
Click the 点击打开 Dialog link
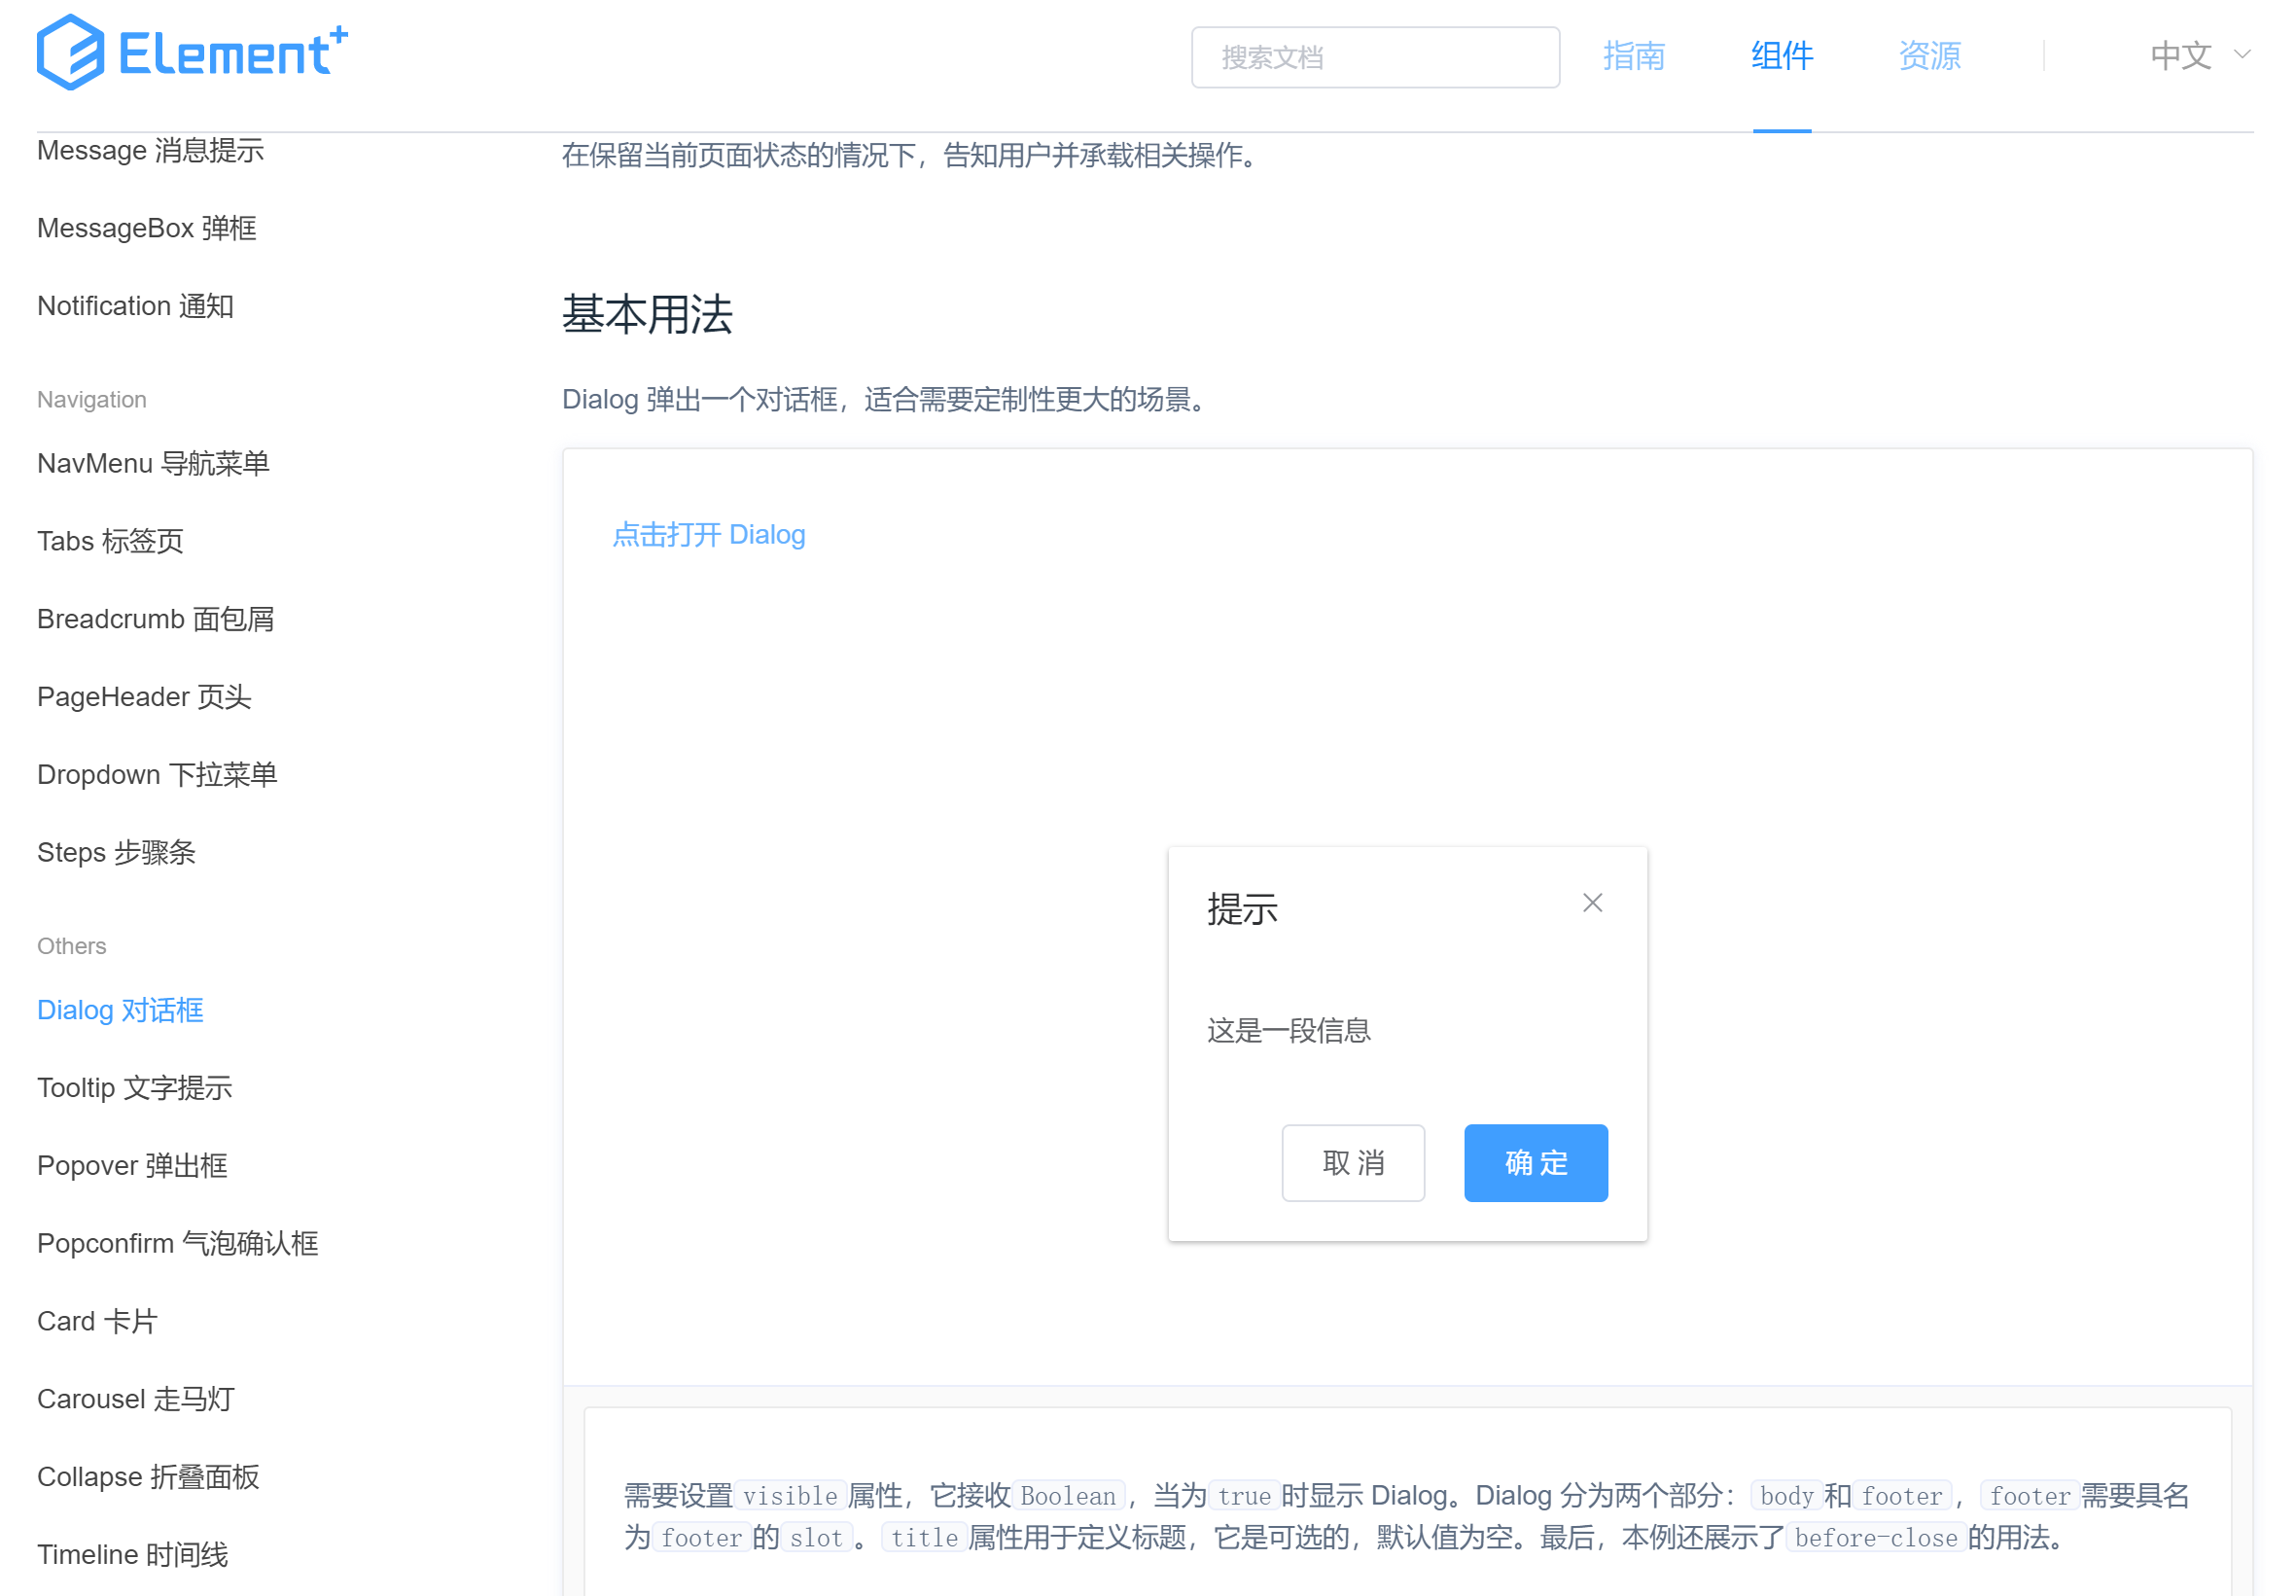point(709,535)
